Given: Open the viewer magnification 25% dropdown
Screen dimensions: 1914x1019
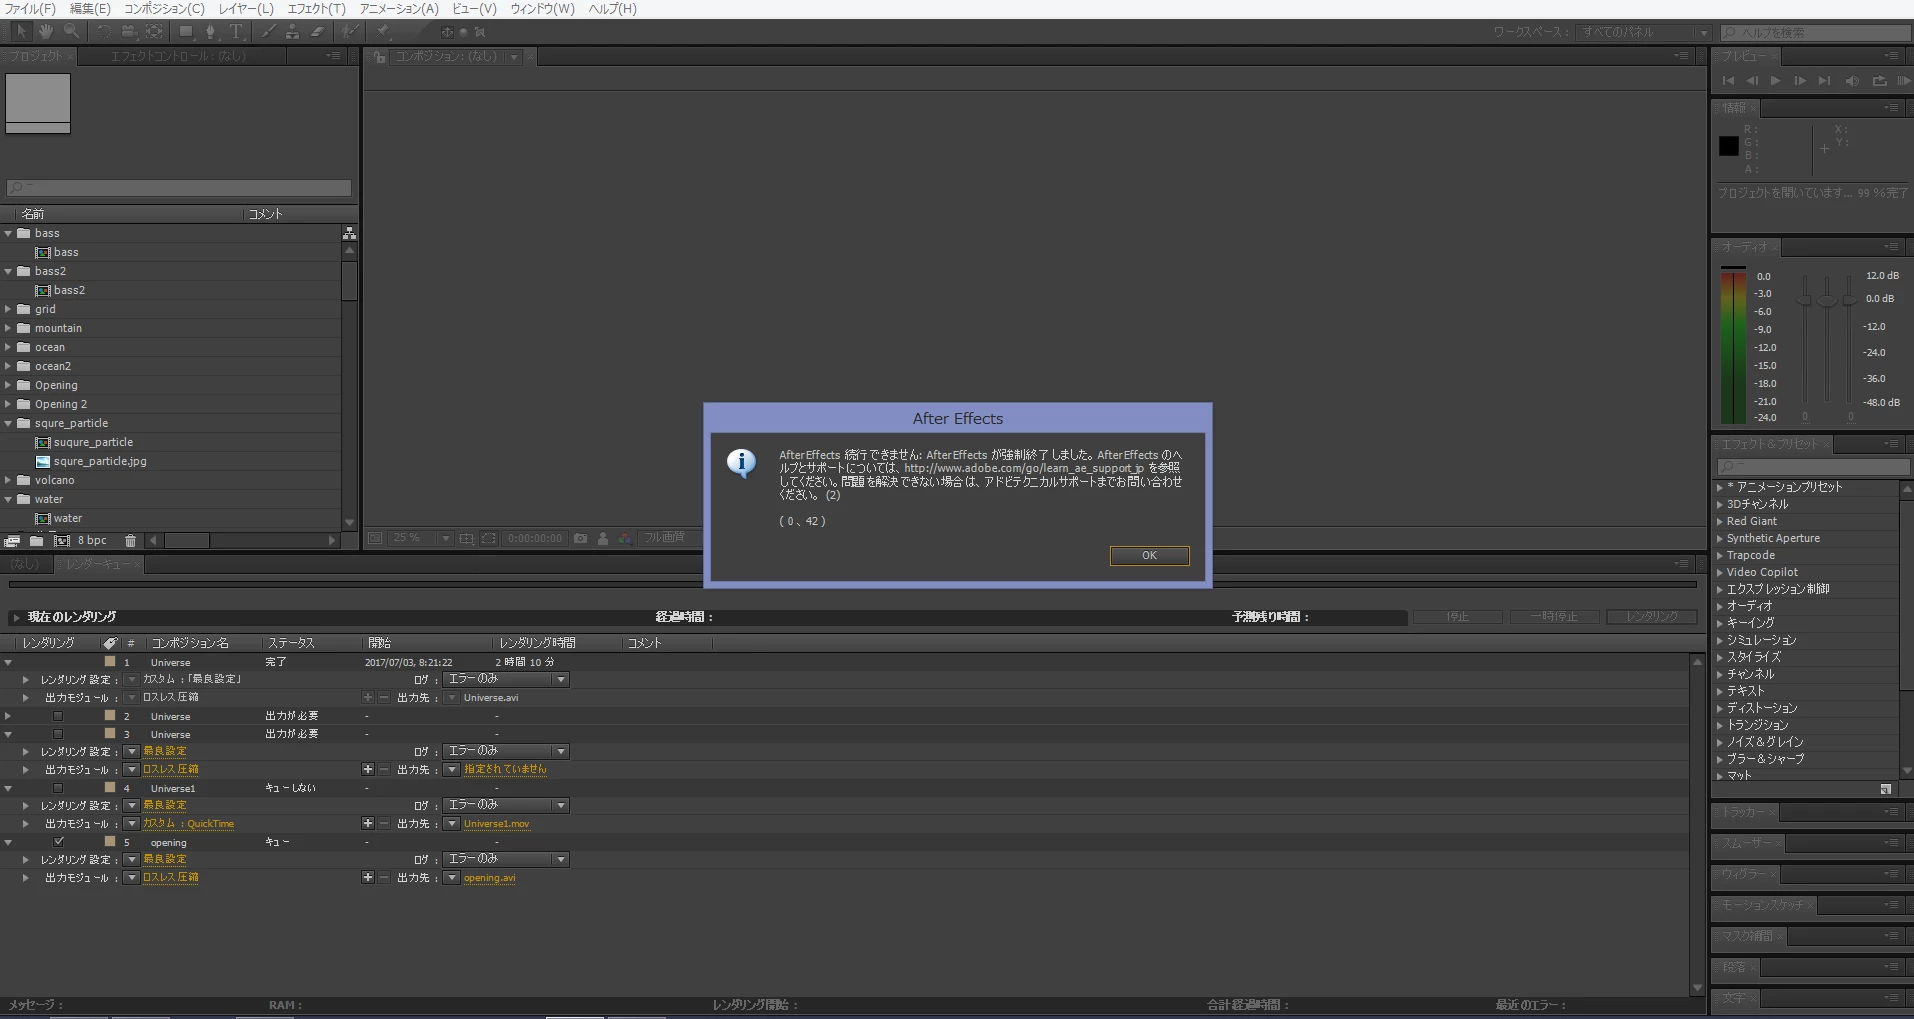Looking at the screenshot, I should pos(421,538).
